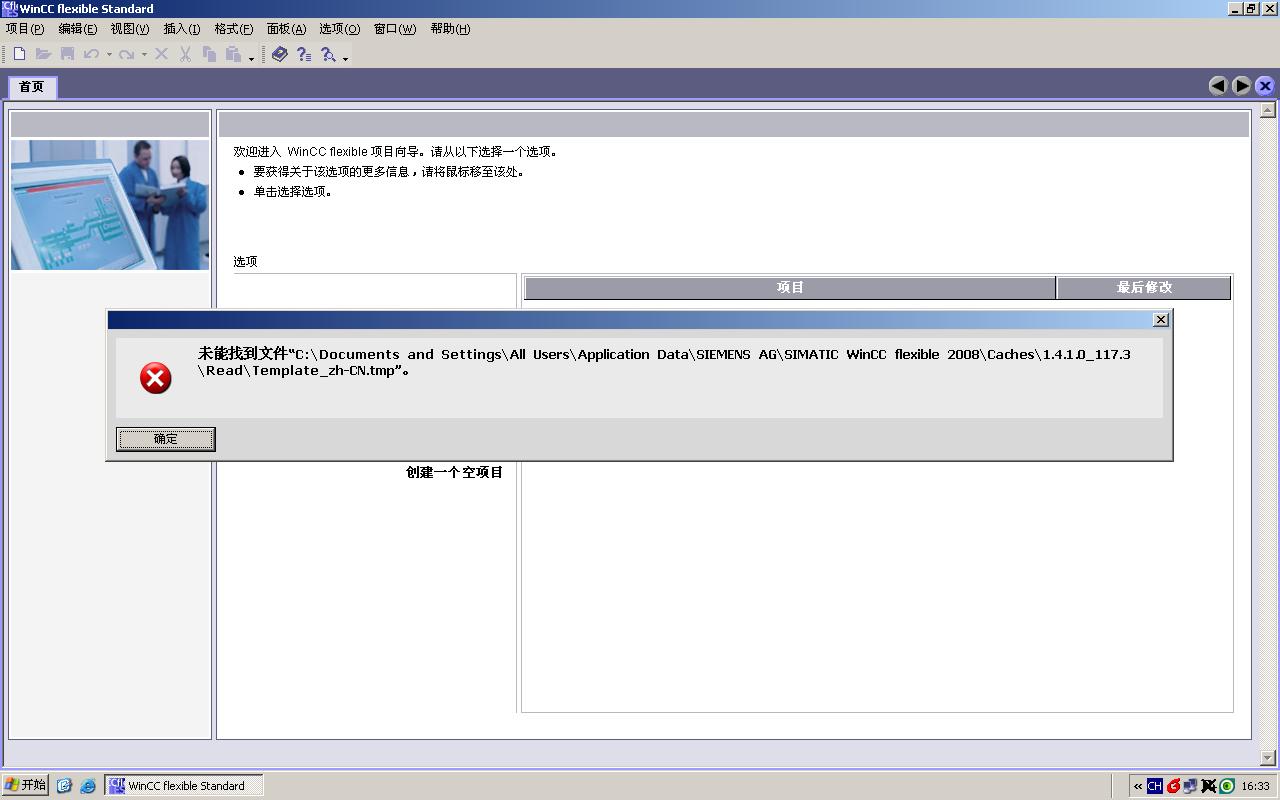Click the 16:33 system clock
The width and height of the screenshot is (1280, 800).
pos(1255,786)
